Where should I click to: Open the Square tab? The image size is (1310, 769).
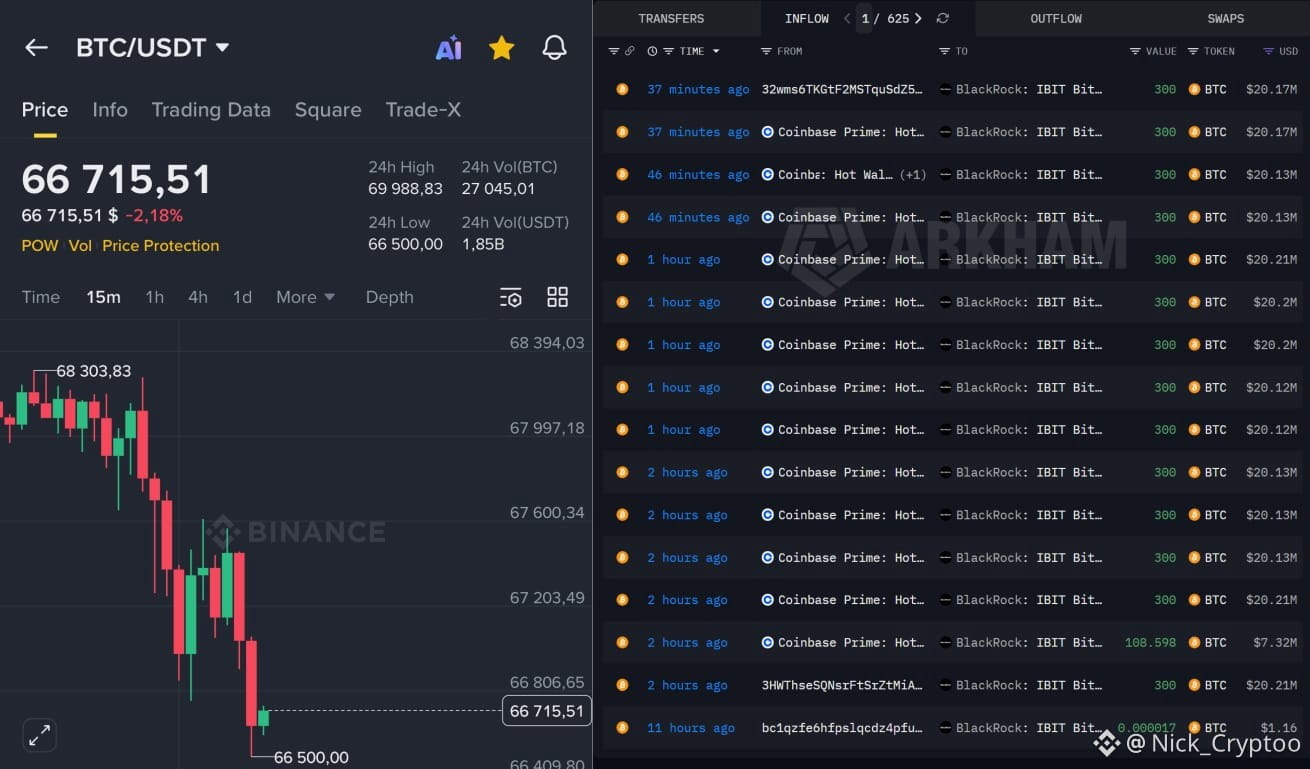tap(328, 110)
